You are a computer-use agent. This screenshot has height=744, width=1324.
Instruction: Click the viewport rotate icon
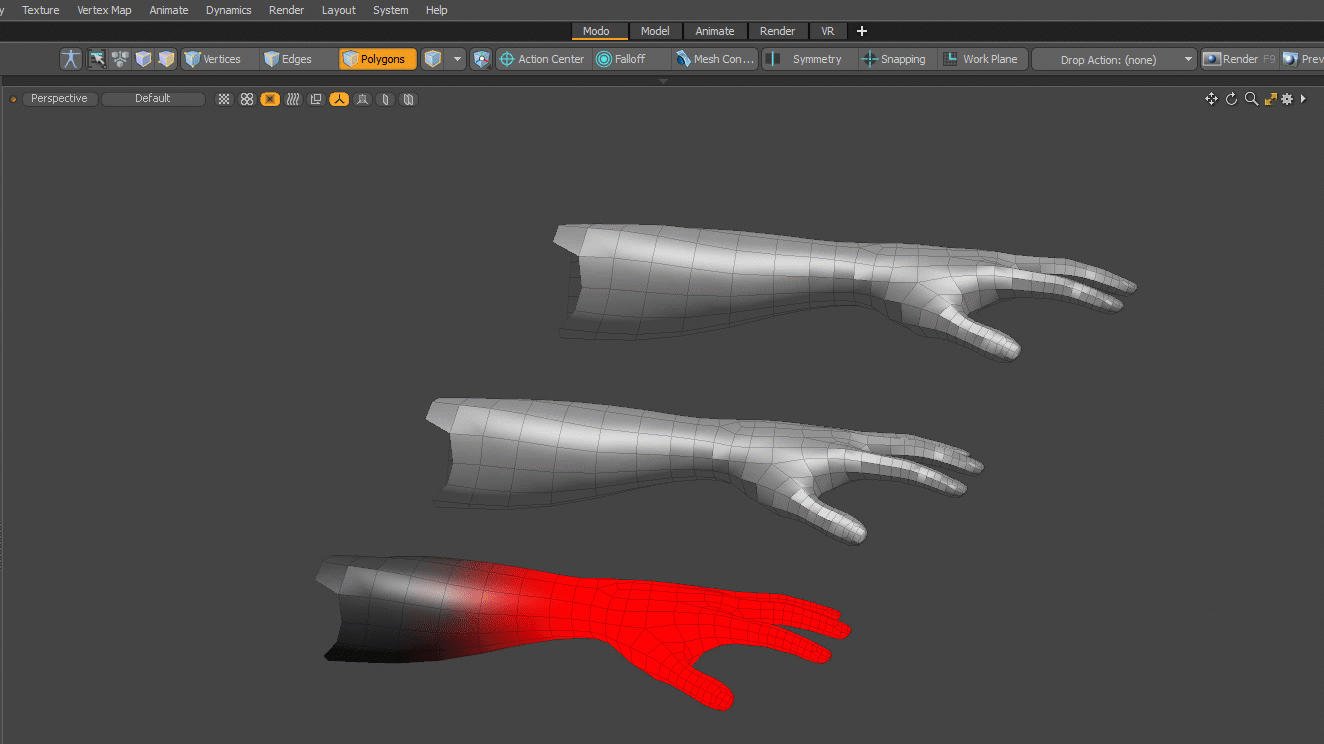coord(1231,99)
